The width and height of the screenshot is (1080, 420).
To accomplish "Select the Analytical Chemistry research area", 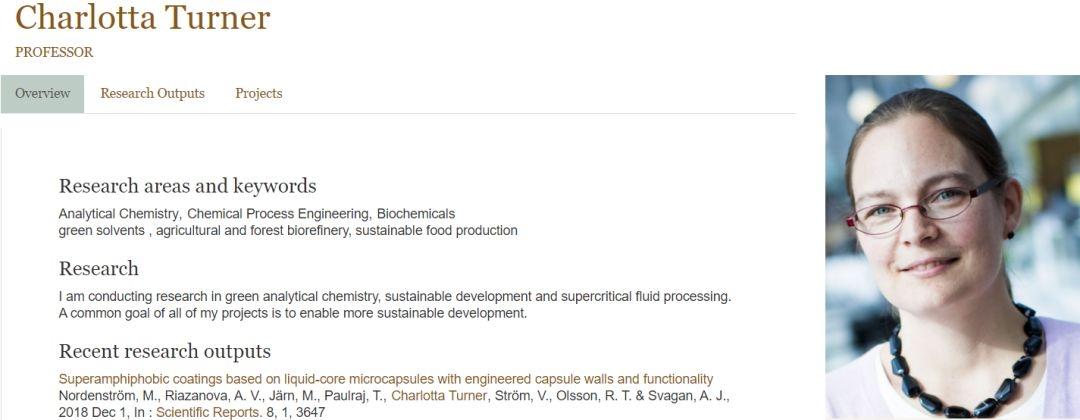I will click(x=119, y=214).
